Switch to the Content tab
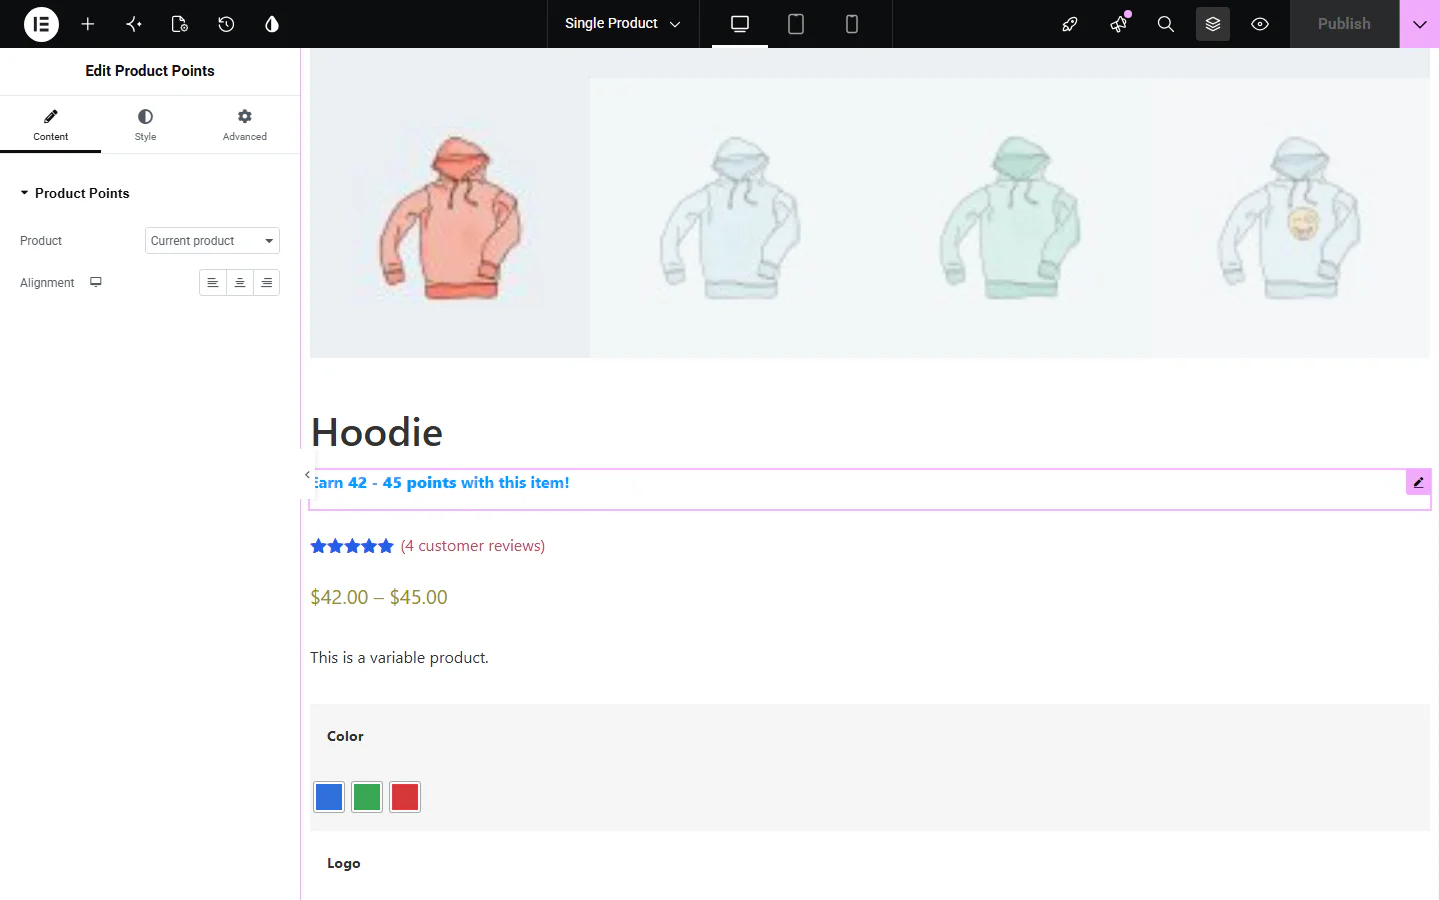 pos(50,124)
